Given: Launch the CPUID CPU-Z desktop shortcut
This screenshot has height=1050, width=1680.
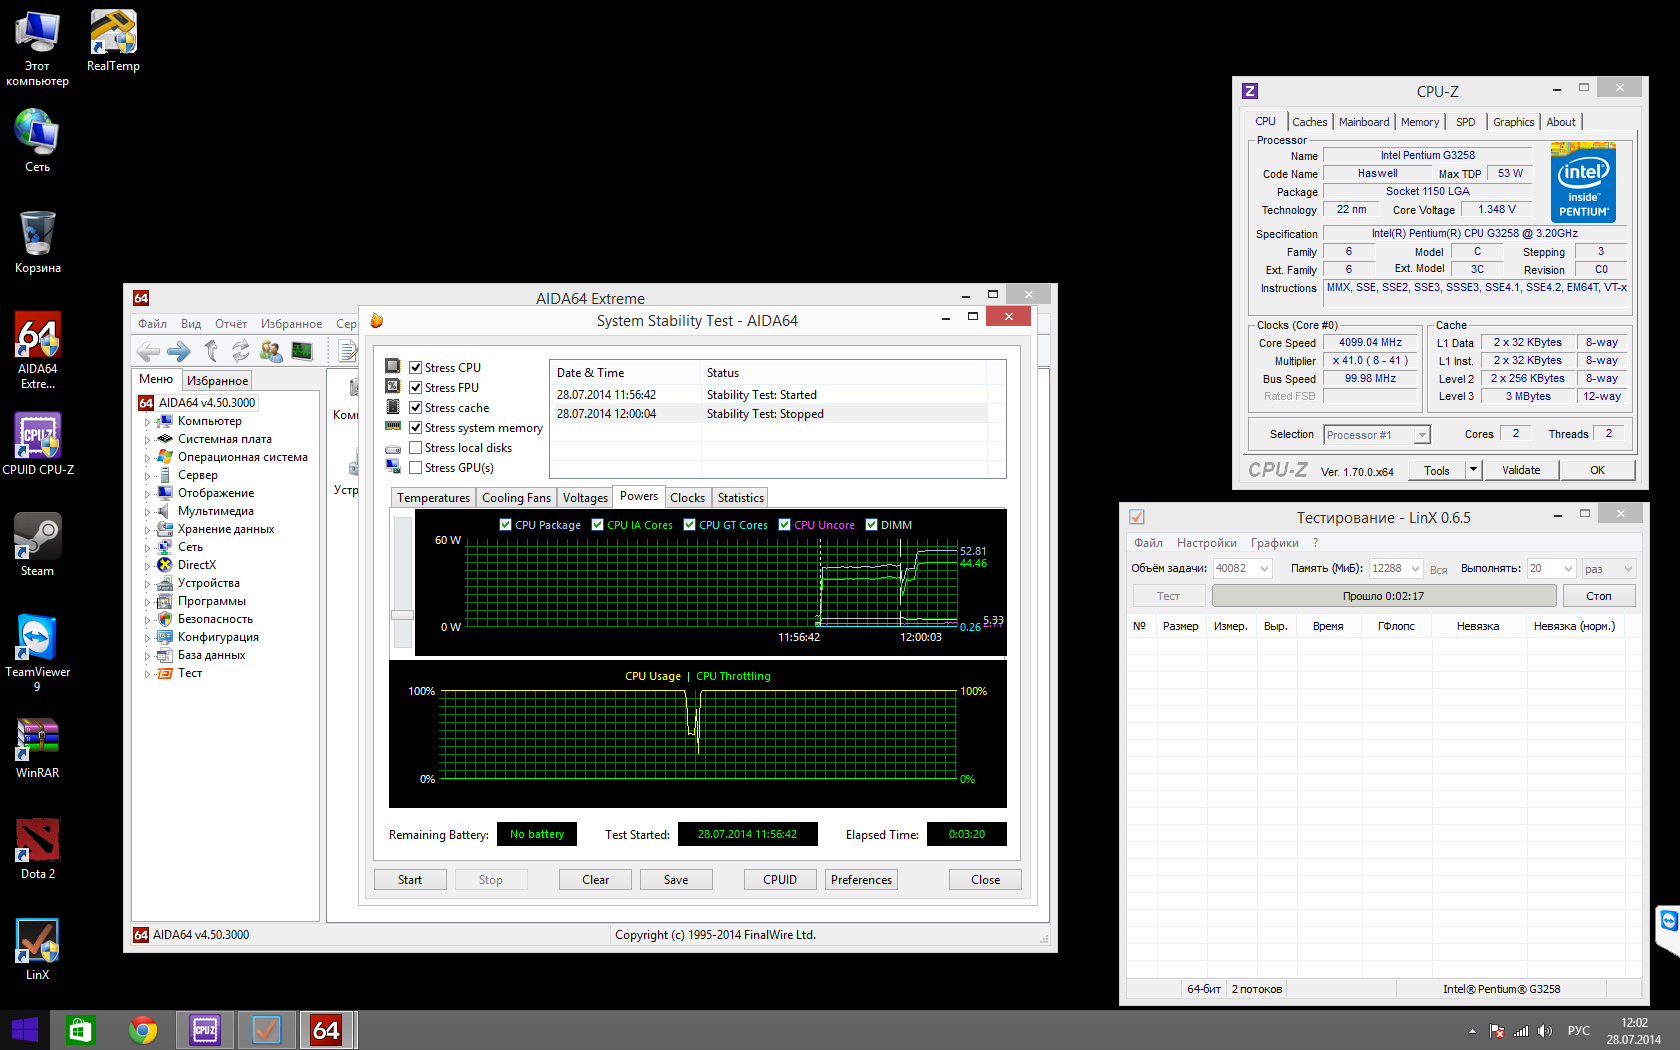Looking at the screenshot, I should point(37,444).
